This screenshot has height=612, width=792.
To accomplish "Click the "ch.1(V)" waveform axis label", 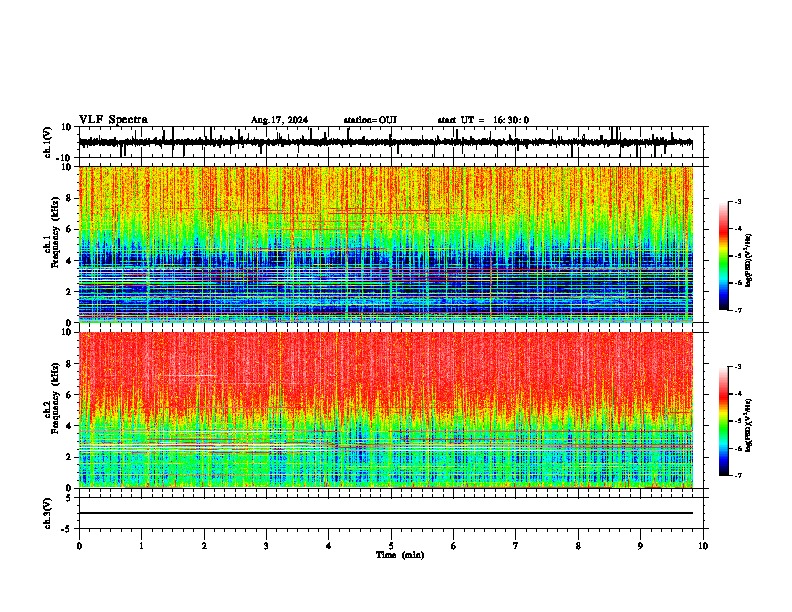I will [x=48, y=142].
